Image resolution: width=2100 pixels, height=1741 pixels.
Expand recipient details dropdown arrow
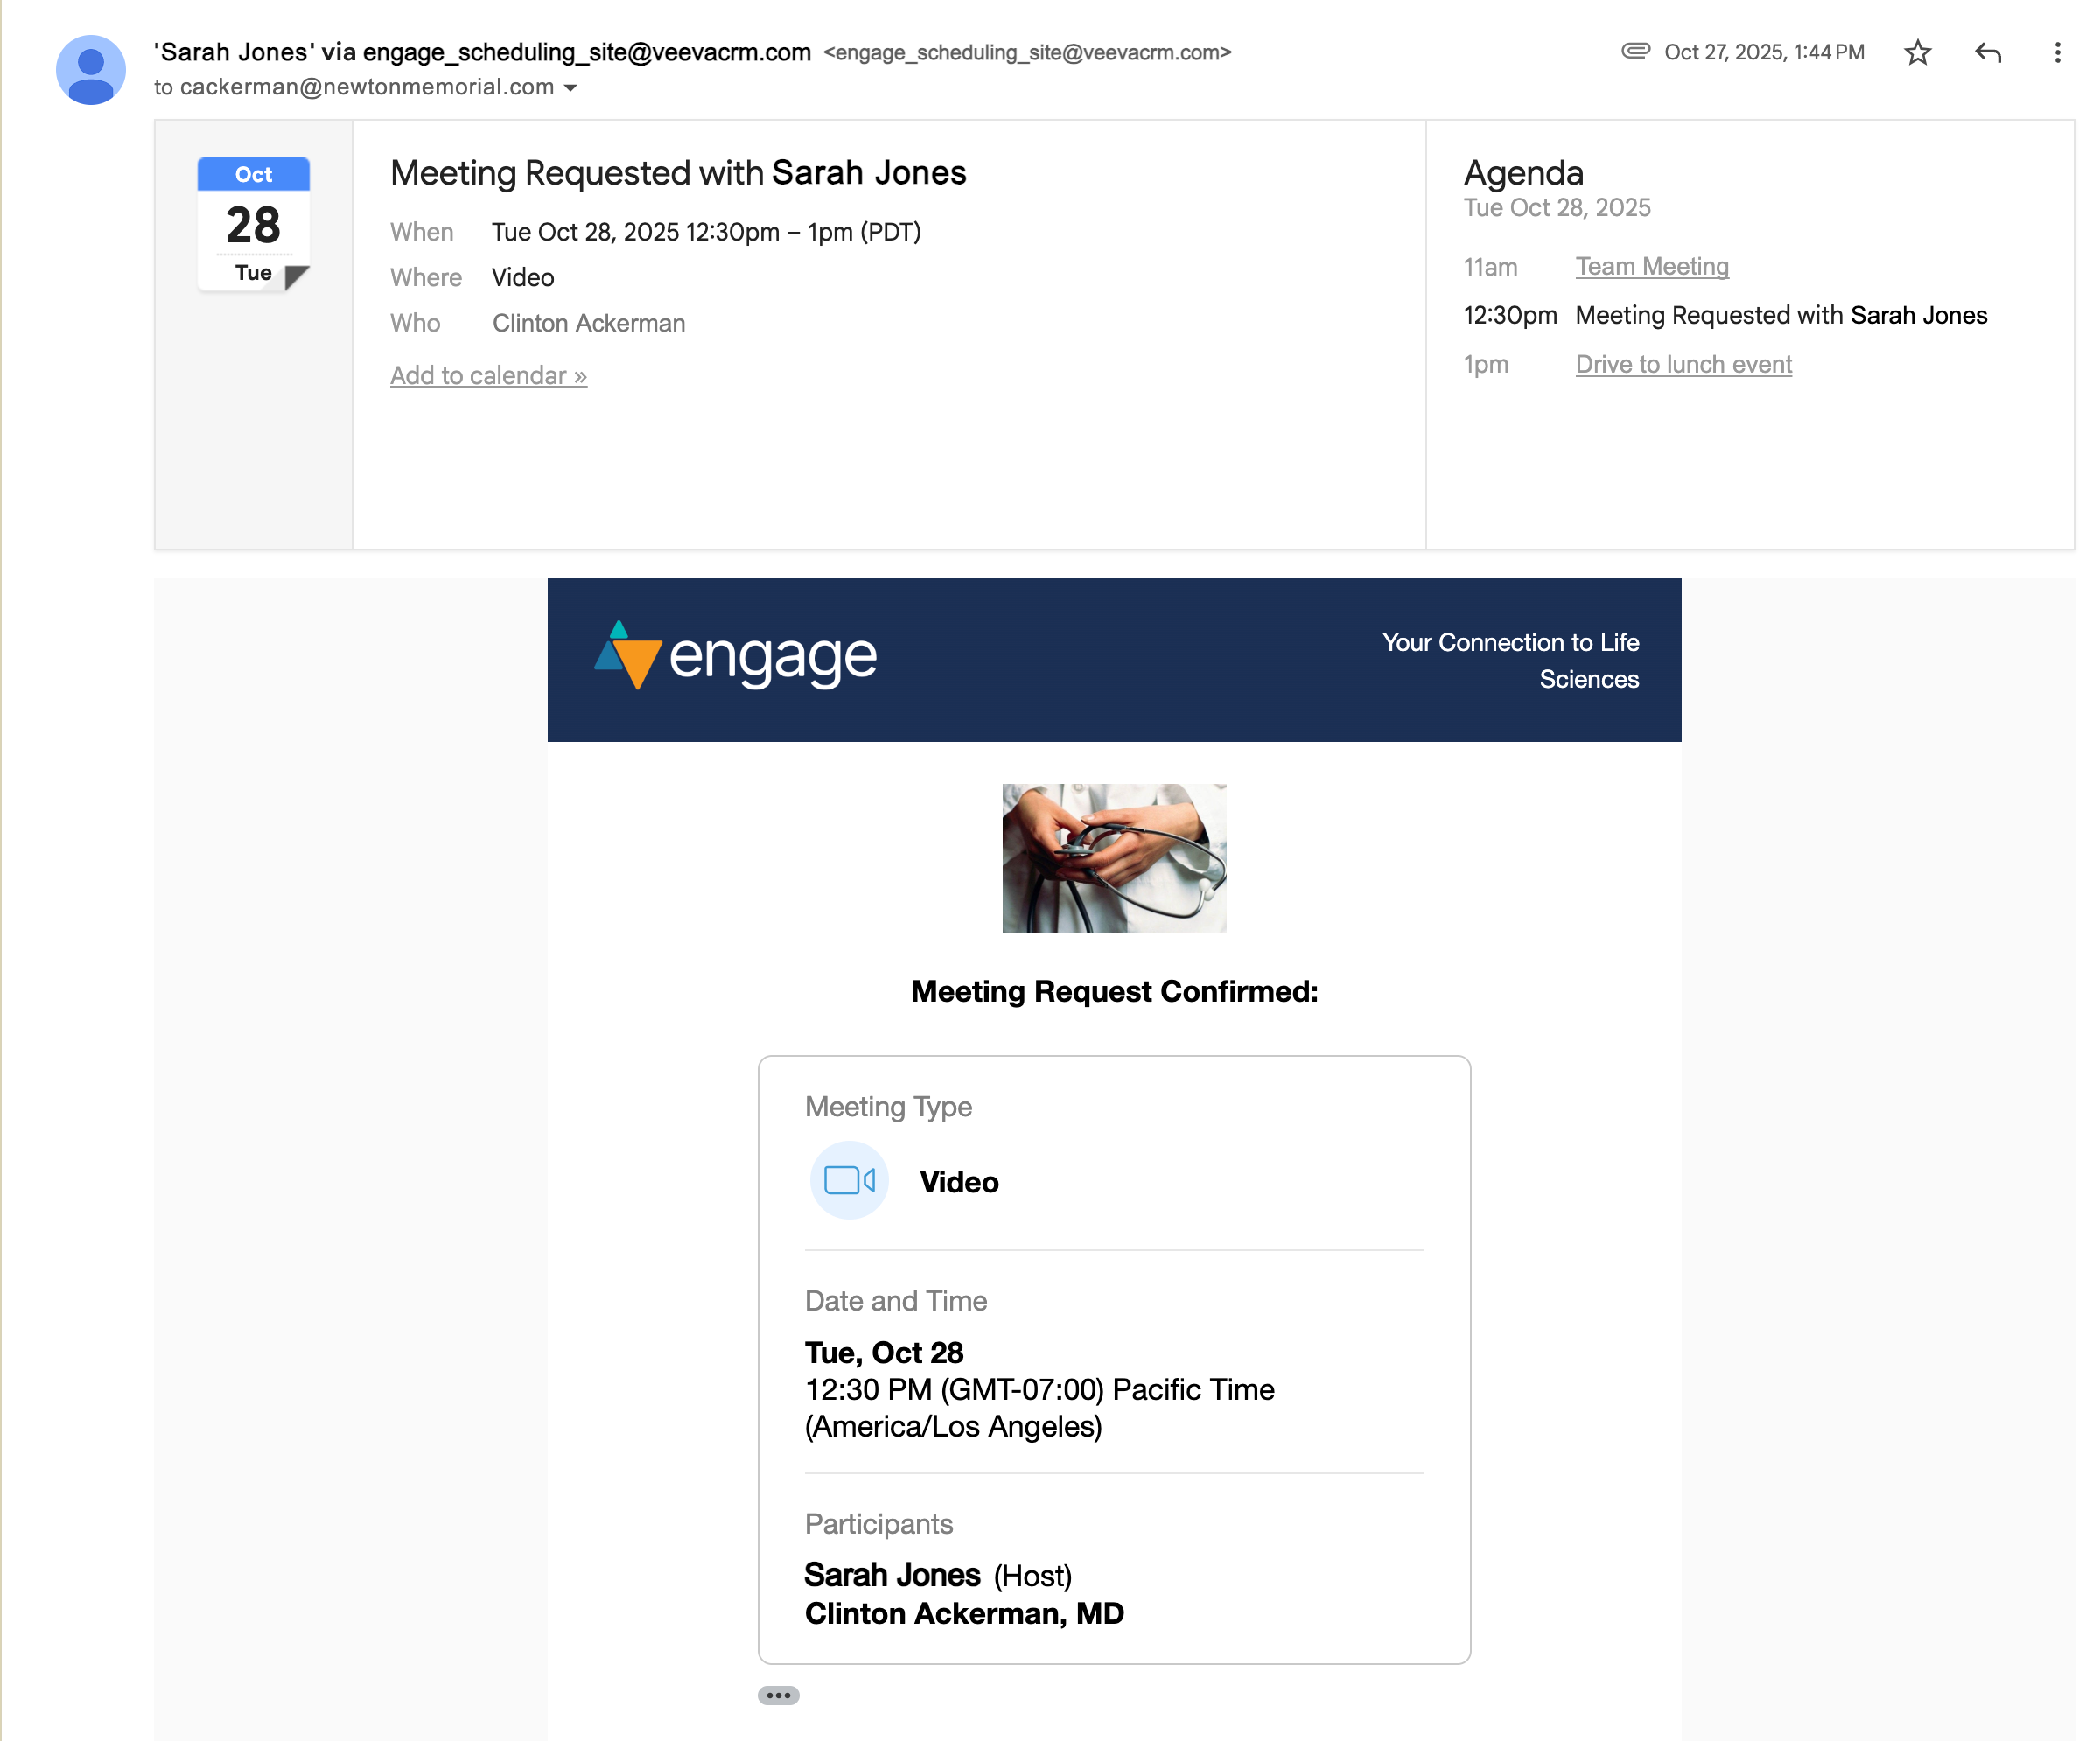[571, 88]
